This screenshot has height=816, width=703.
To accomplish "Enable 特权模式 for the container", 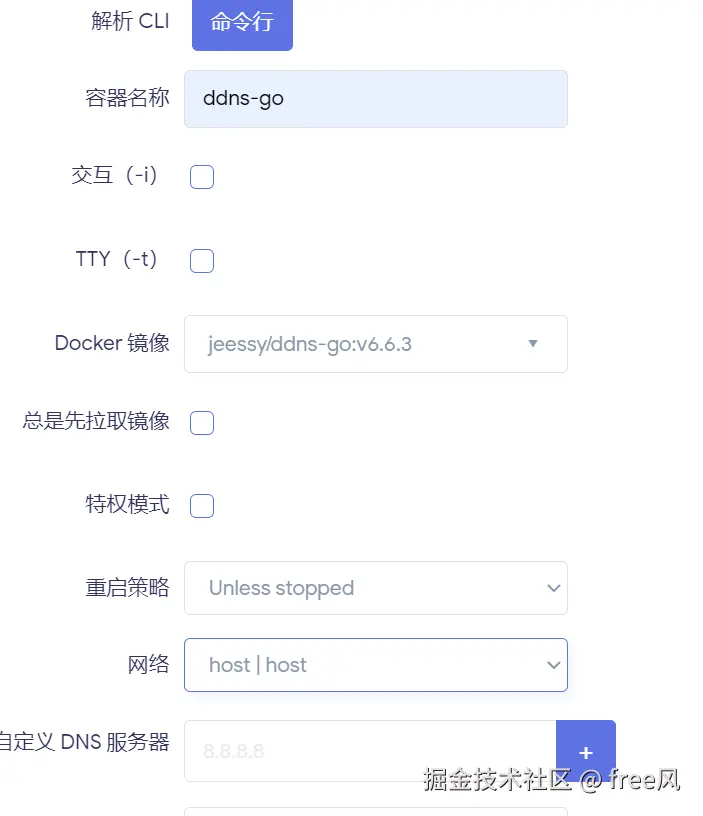I will click(x=201, y=506).
